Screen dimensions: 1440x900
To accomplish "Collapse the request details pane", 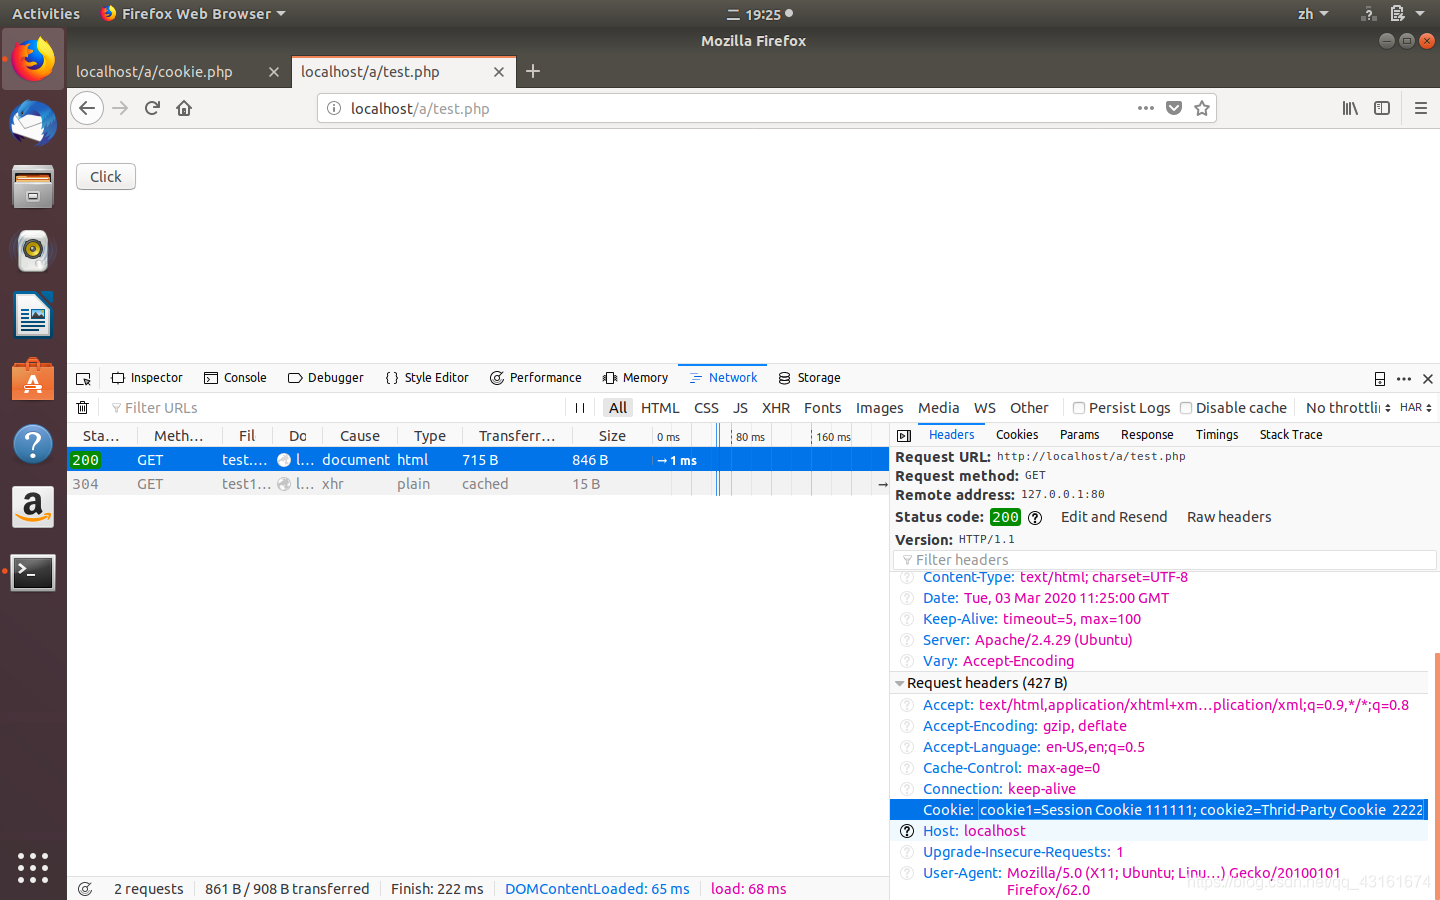I will pyautogui.click(x=904, y=435).
